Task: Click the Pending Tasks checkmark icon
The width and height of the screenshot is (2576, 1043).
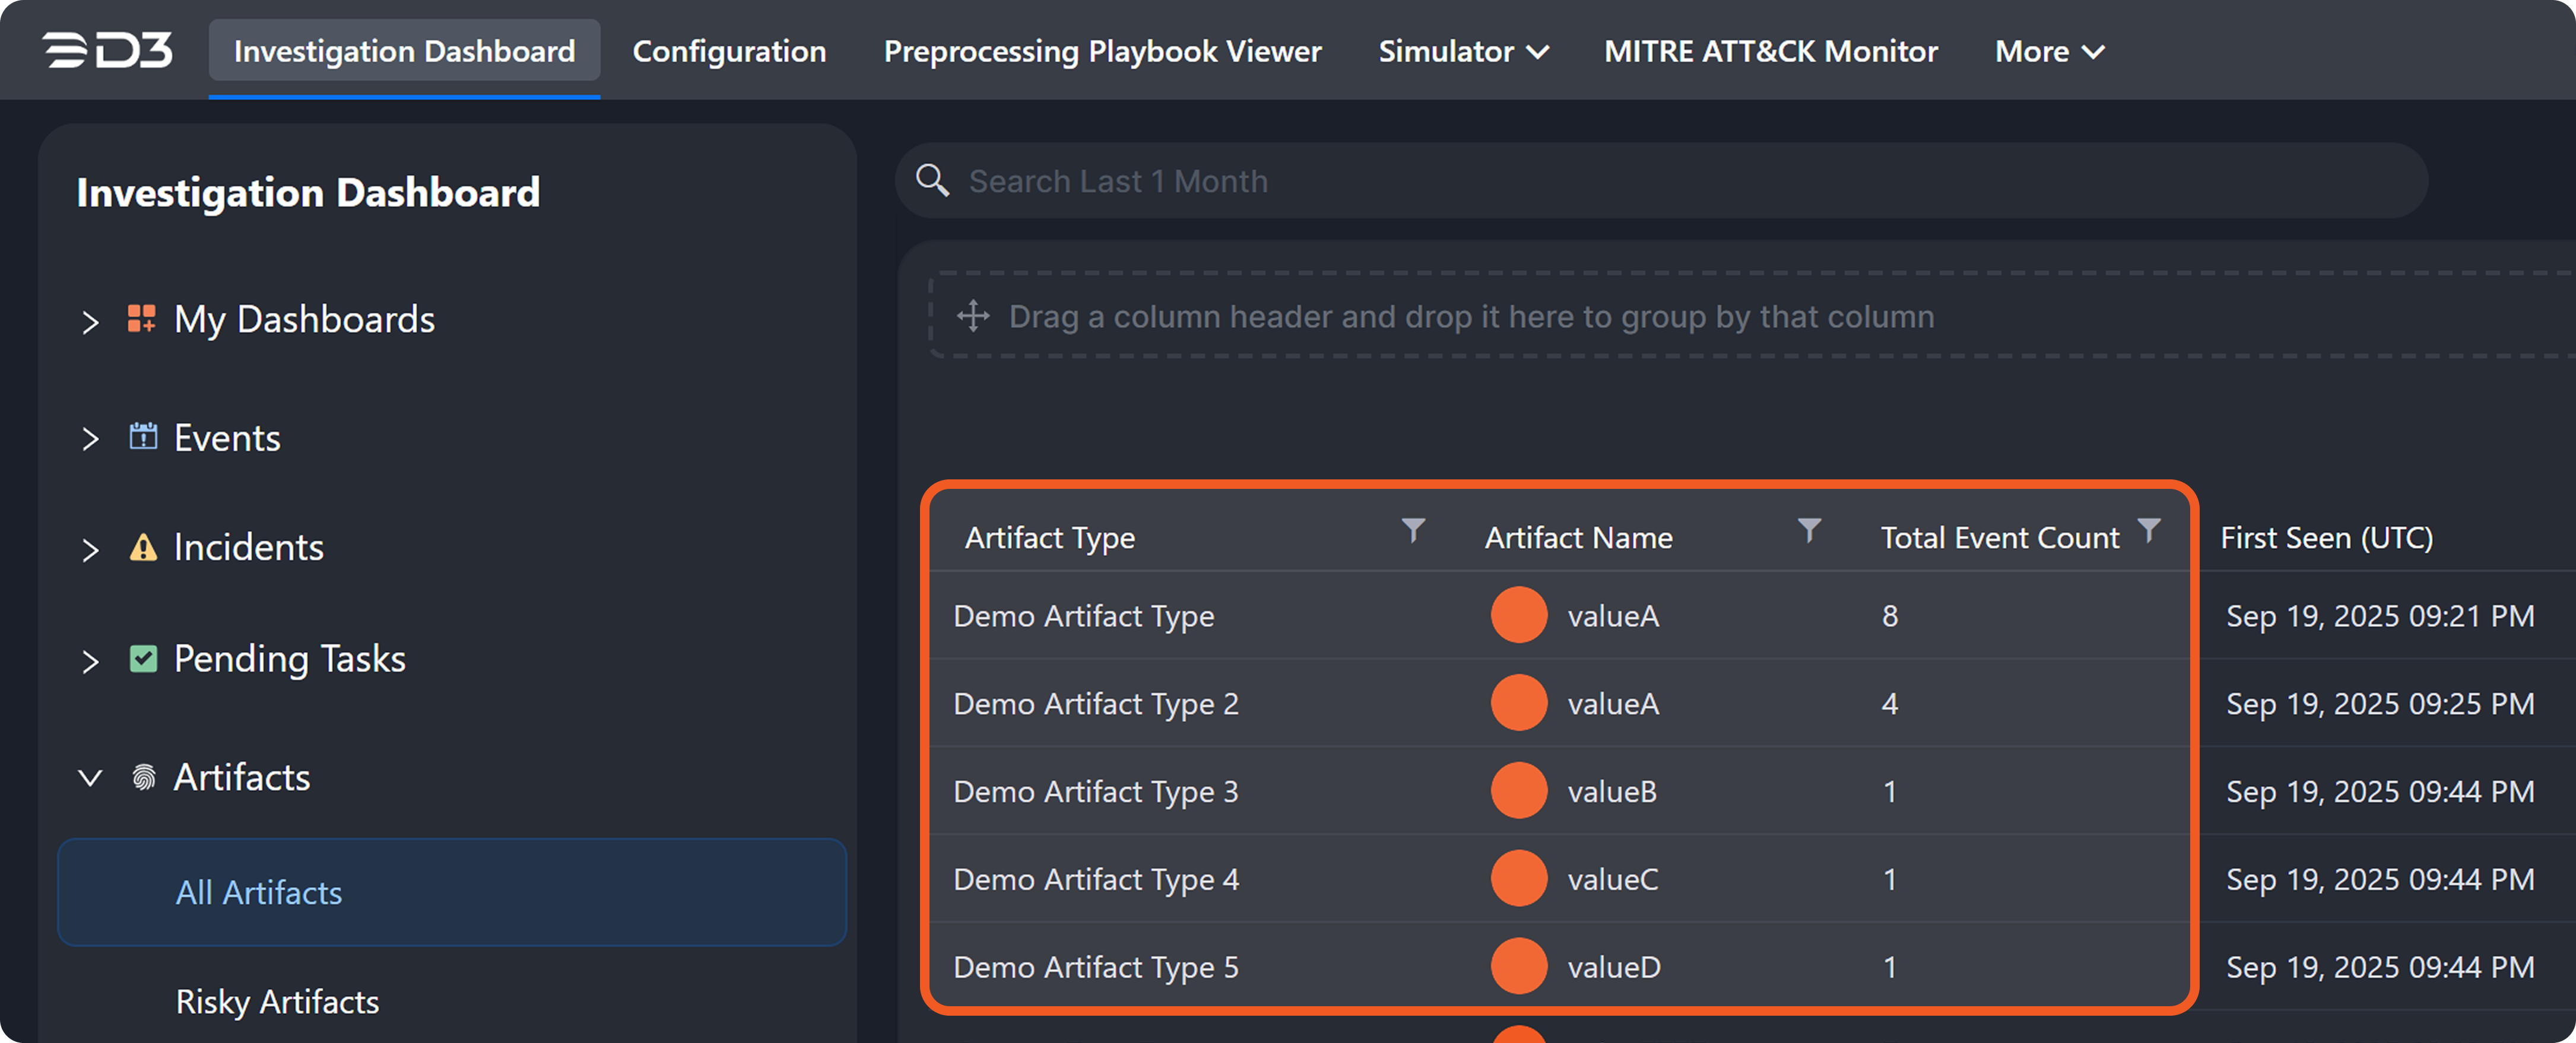Action: pyautogui.click(x=143, y=658)
